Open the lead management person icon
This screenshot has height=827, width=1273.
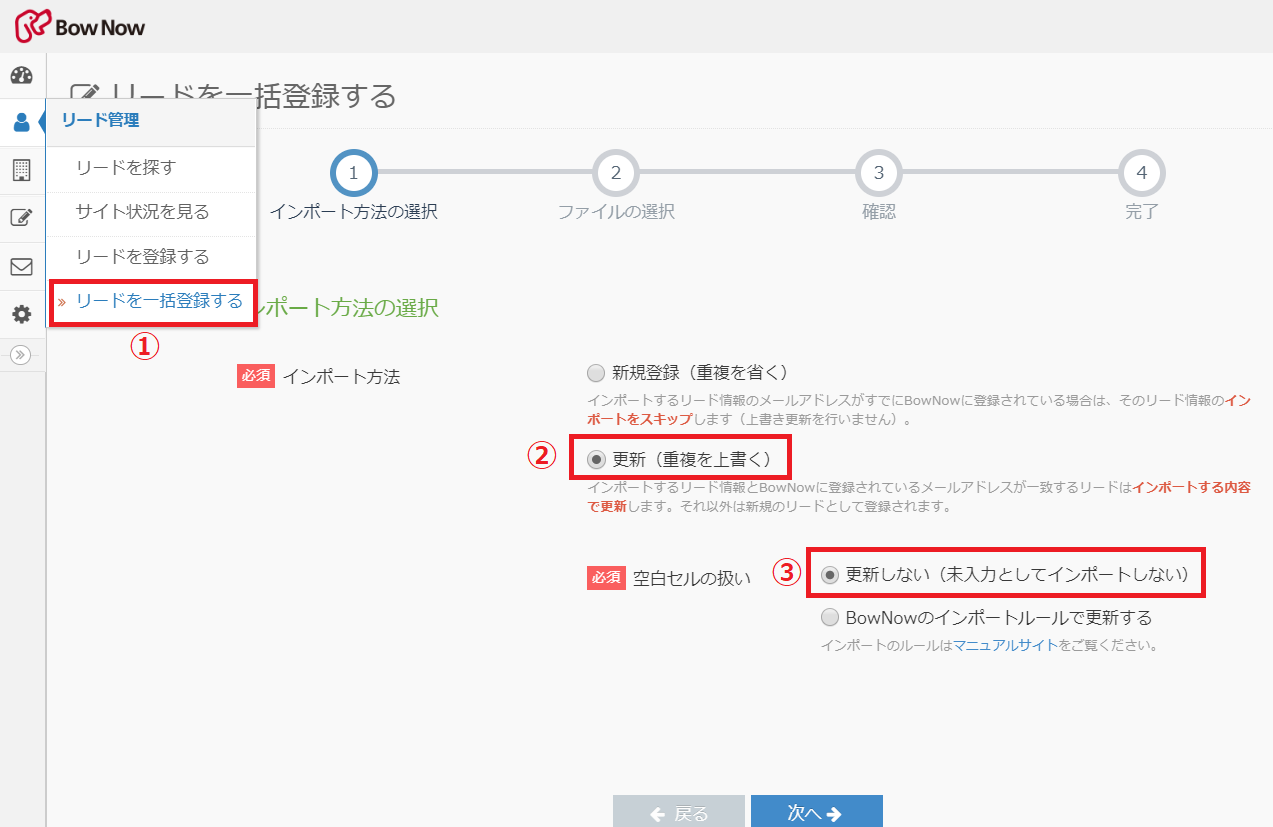pyautogui.click(x=22, y=123)
